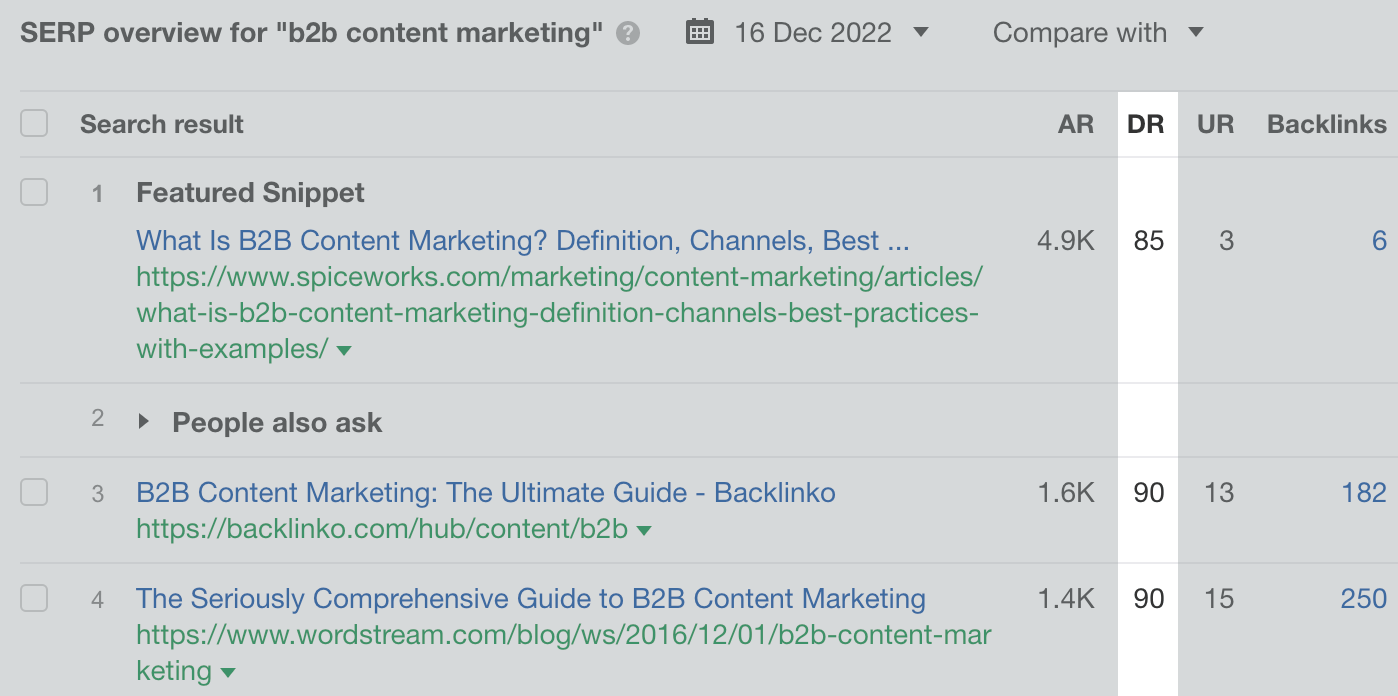Expand the People also ask row

pyautogui.click(x=144, y=422)
